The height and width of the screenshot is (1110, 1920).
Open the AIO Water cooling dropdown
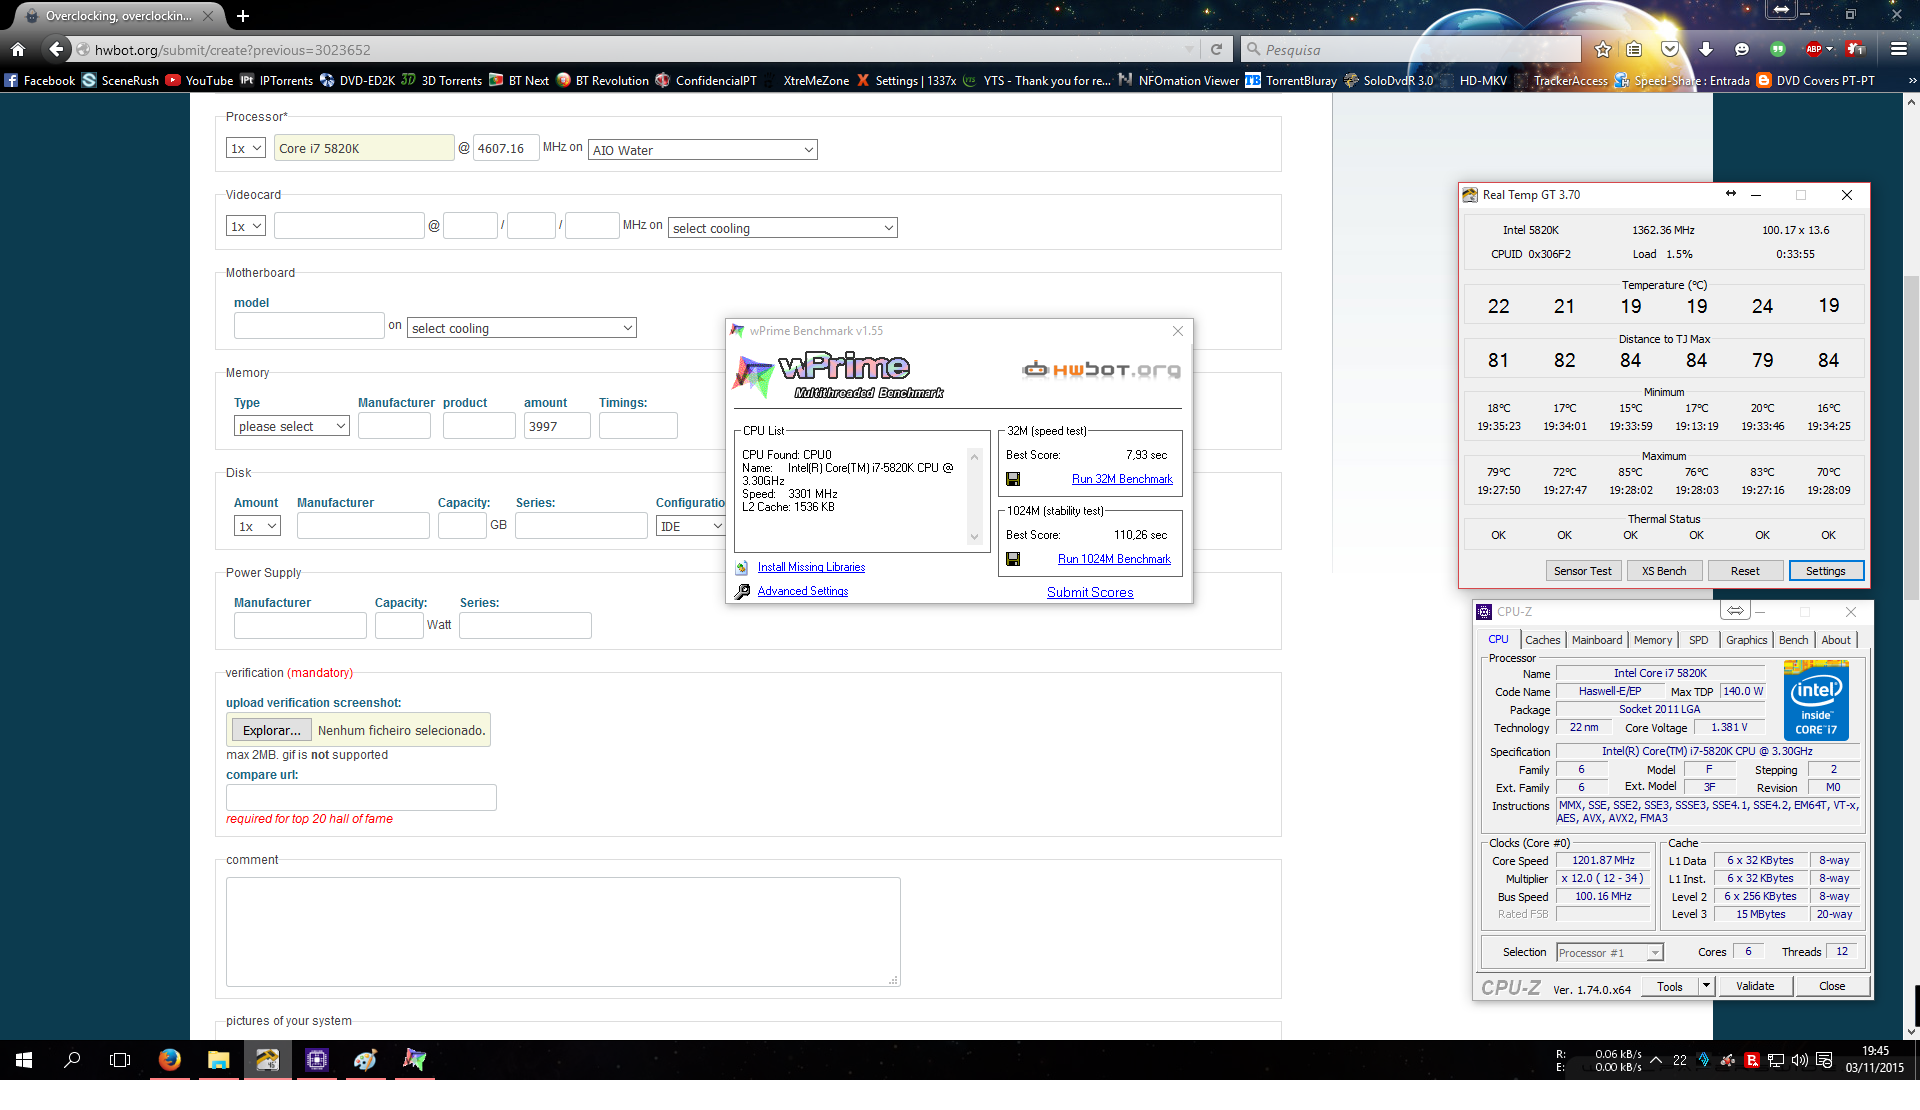point(703,150)
